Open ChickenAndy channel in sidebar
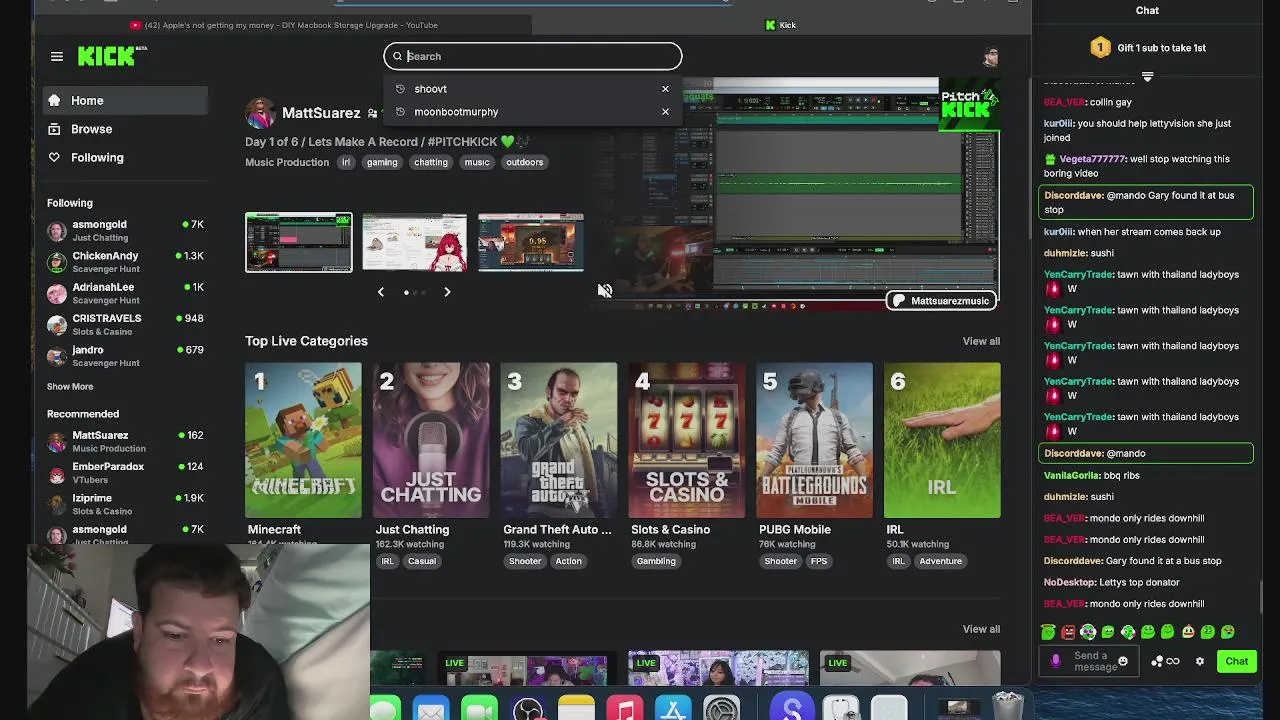The image size is (1280, 720). tap(125, 262)
